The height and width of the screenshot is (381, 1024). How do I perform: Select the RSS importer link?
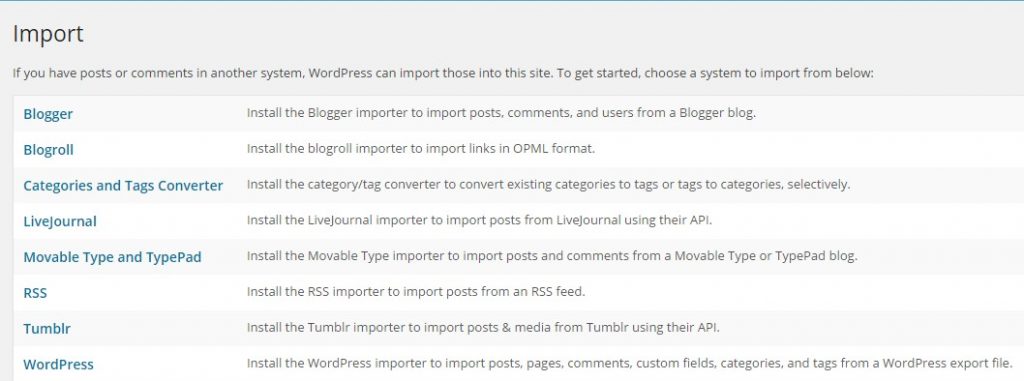[35, 293]
